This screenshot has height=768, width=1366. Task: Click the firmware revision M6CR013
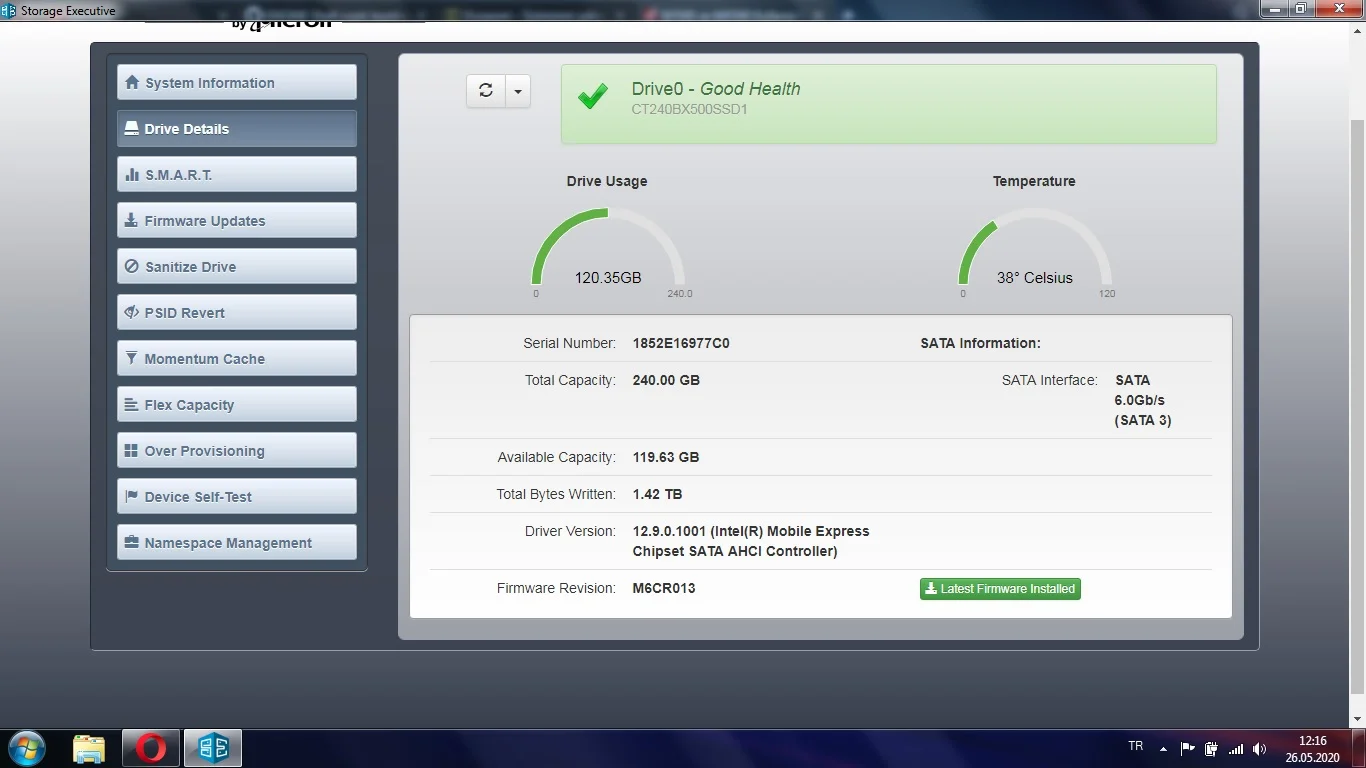(x=664, y=588)
